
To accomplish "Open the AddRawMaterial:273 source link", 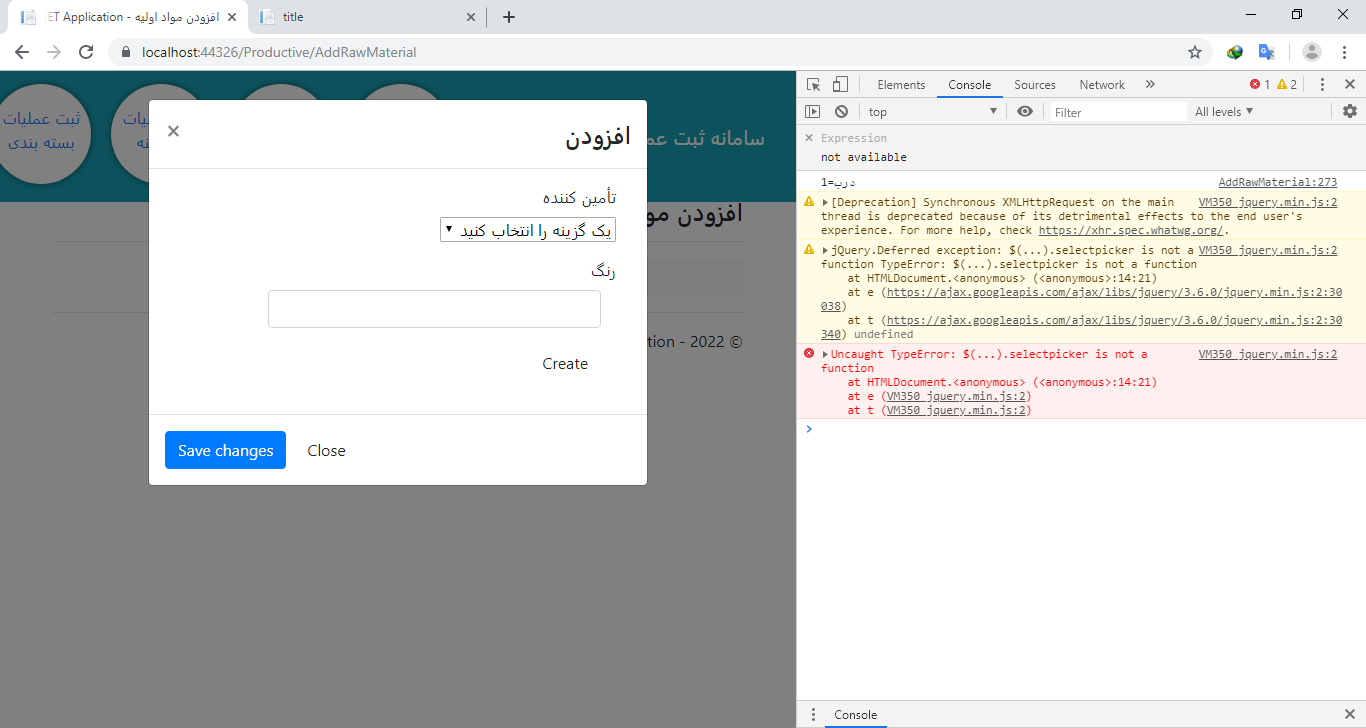I will click(x=1277, y=182).
